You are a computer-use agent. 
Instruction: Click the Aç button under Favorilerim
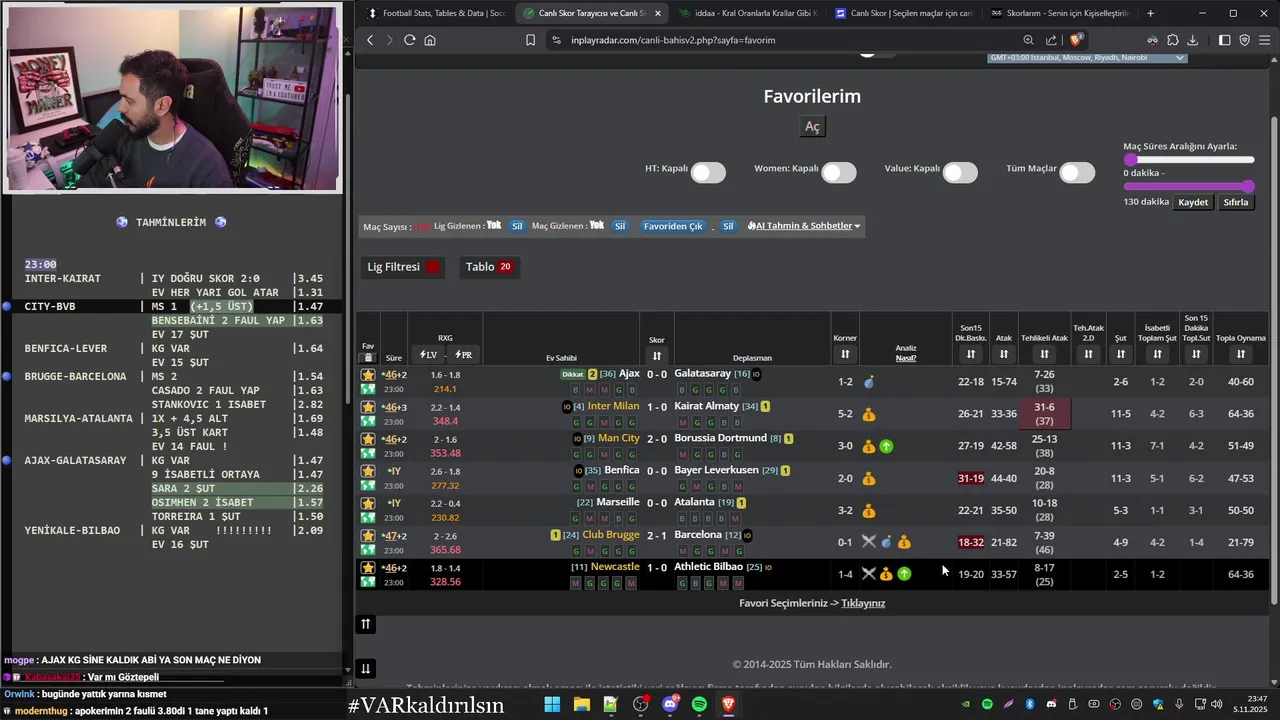click(813, 127)
